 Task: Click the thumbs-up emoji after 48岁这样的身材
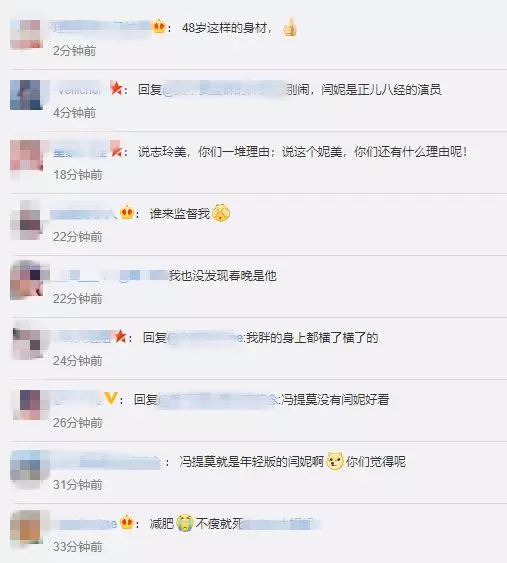(290, 27)
